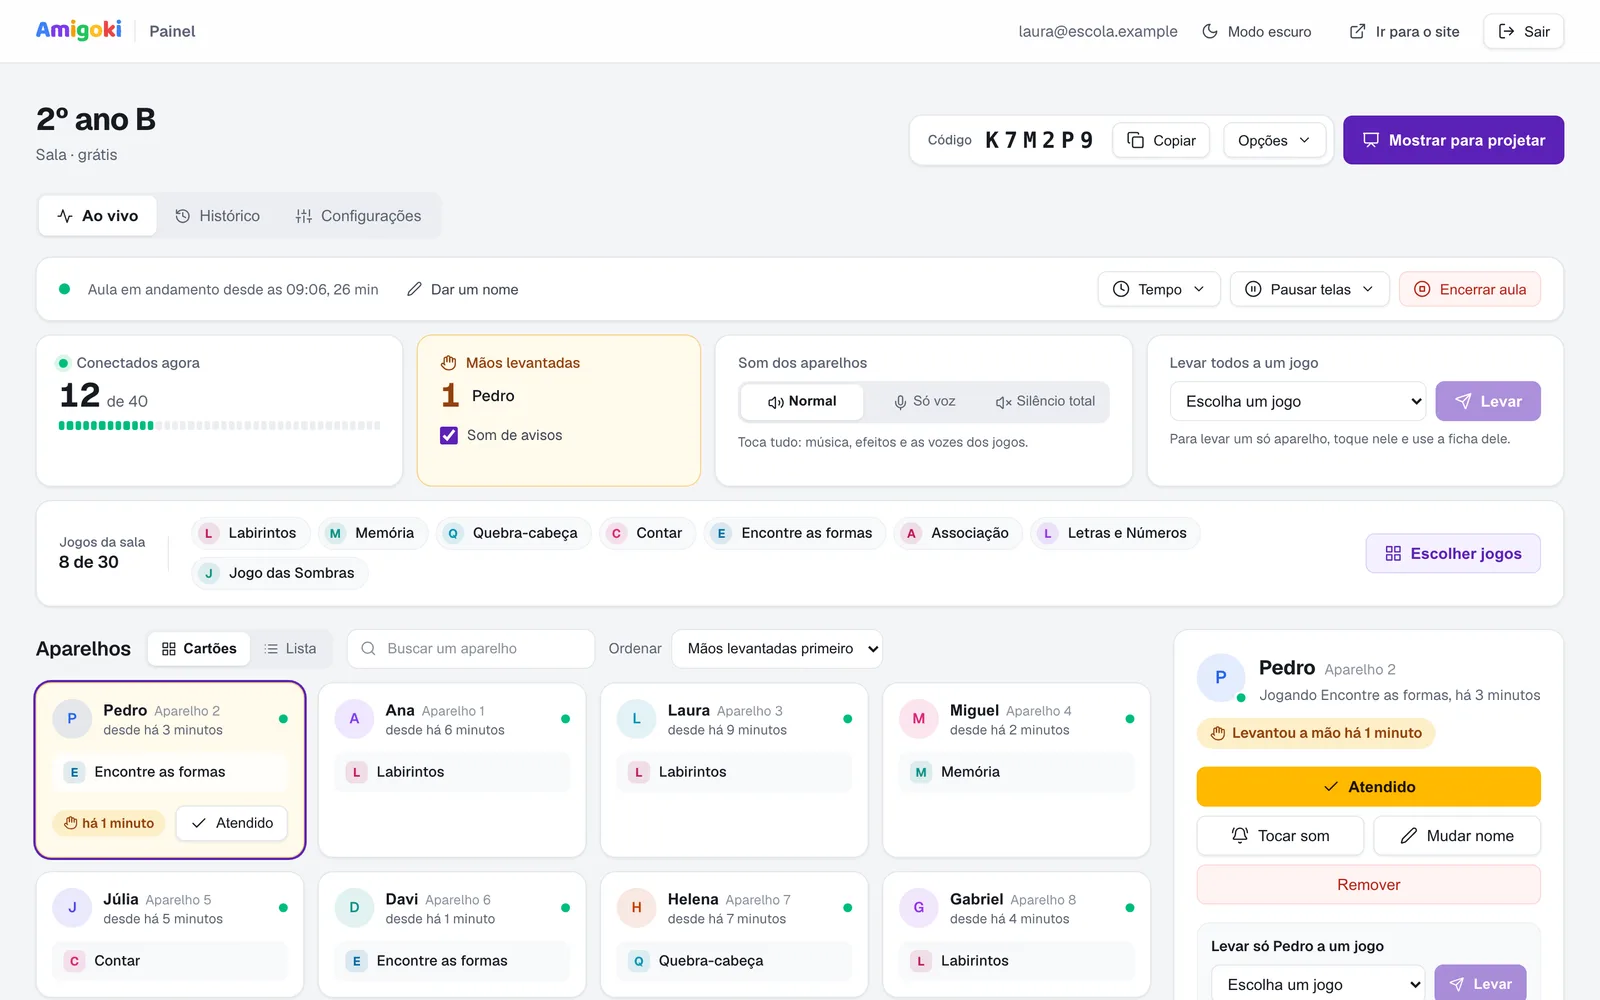This screenshot has height=1000, width=1600.
Task: Click the raised hand icon in Mãos levantadas
Action: click(449, 363)
